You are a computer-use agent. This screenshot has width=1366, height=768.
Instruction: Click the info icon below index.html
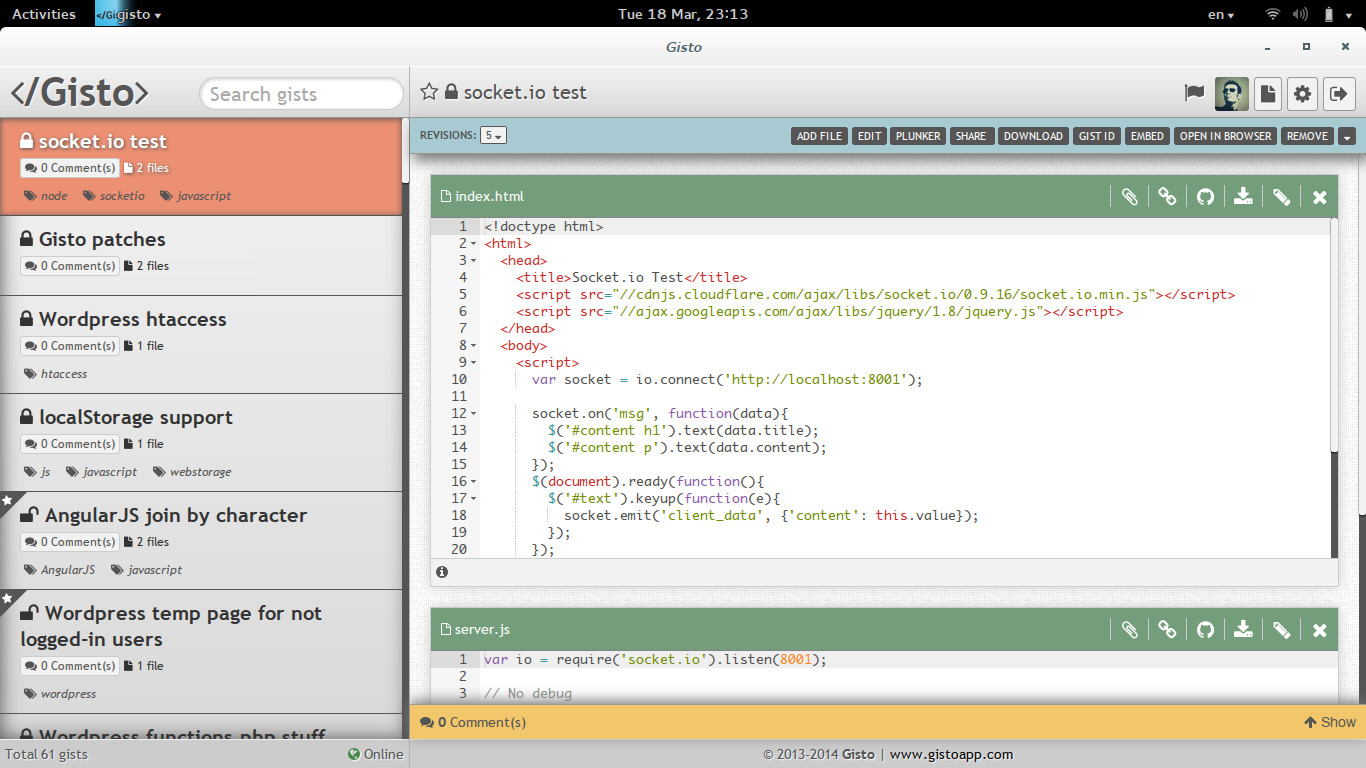coord(442,572)
